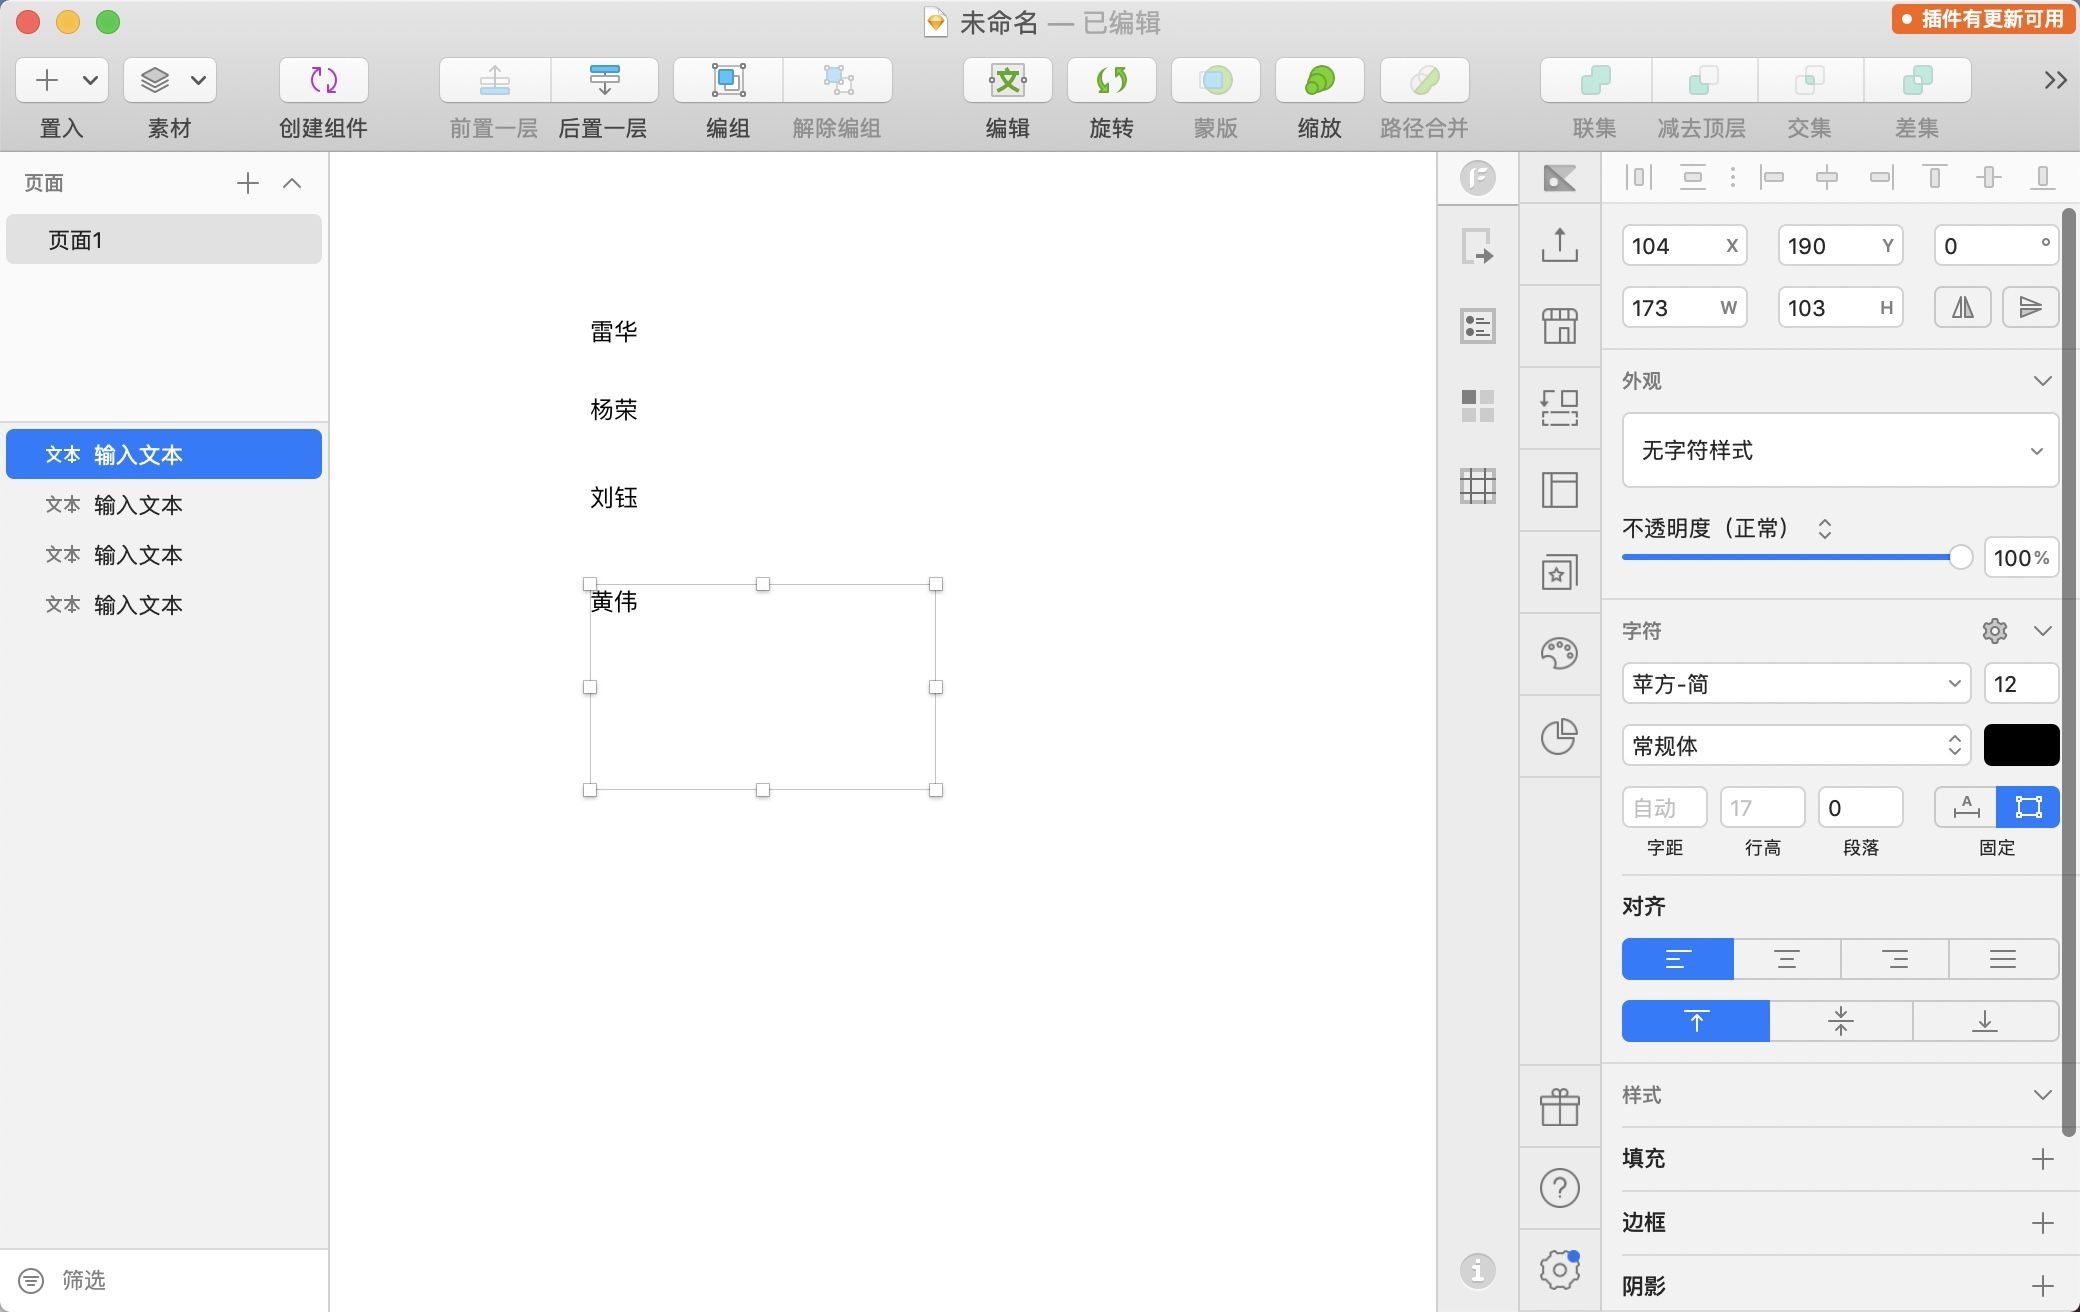The width and height of the screenshot is (2080, 1312).
Task: Select the 旋转 rotate tool
Action: click(x=1112, y=80)
